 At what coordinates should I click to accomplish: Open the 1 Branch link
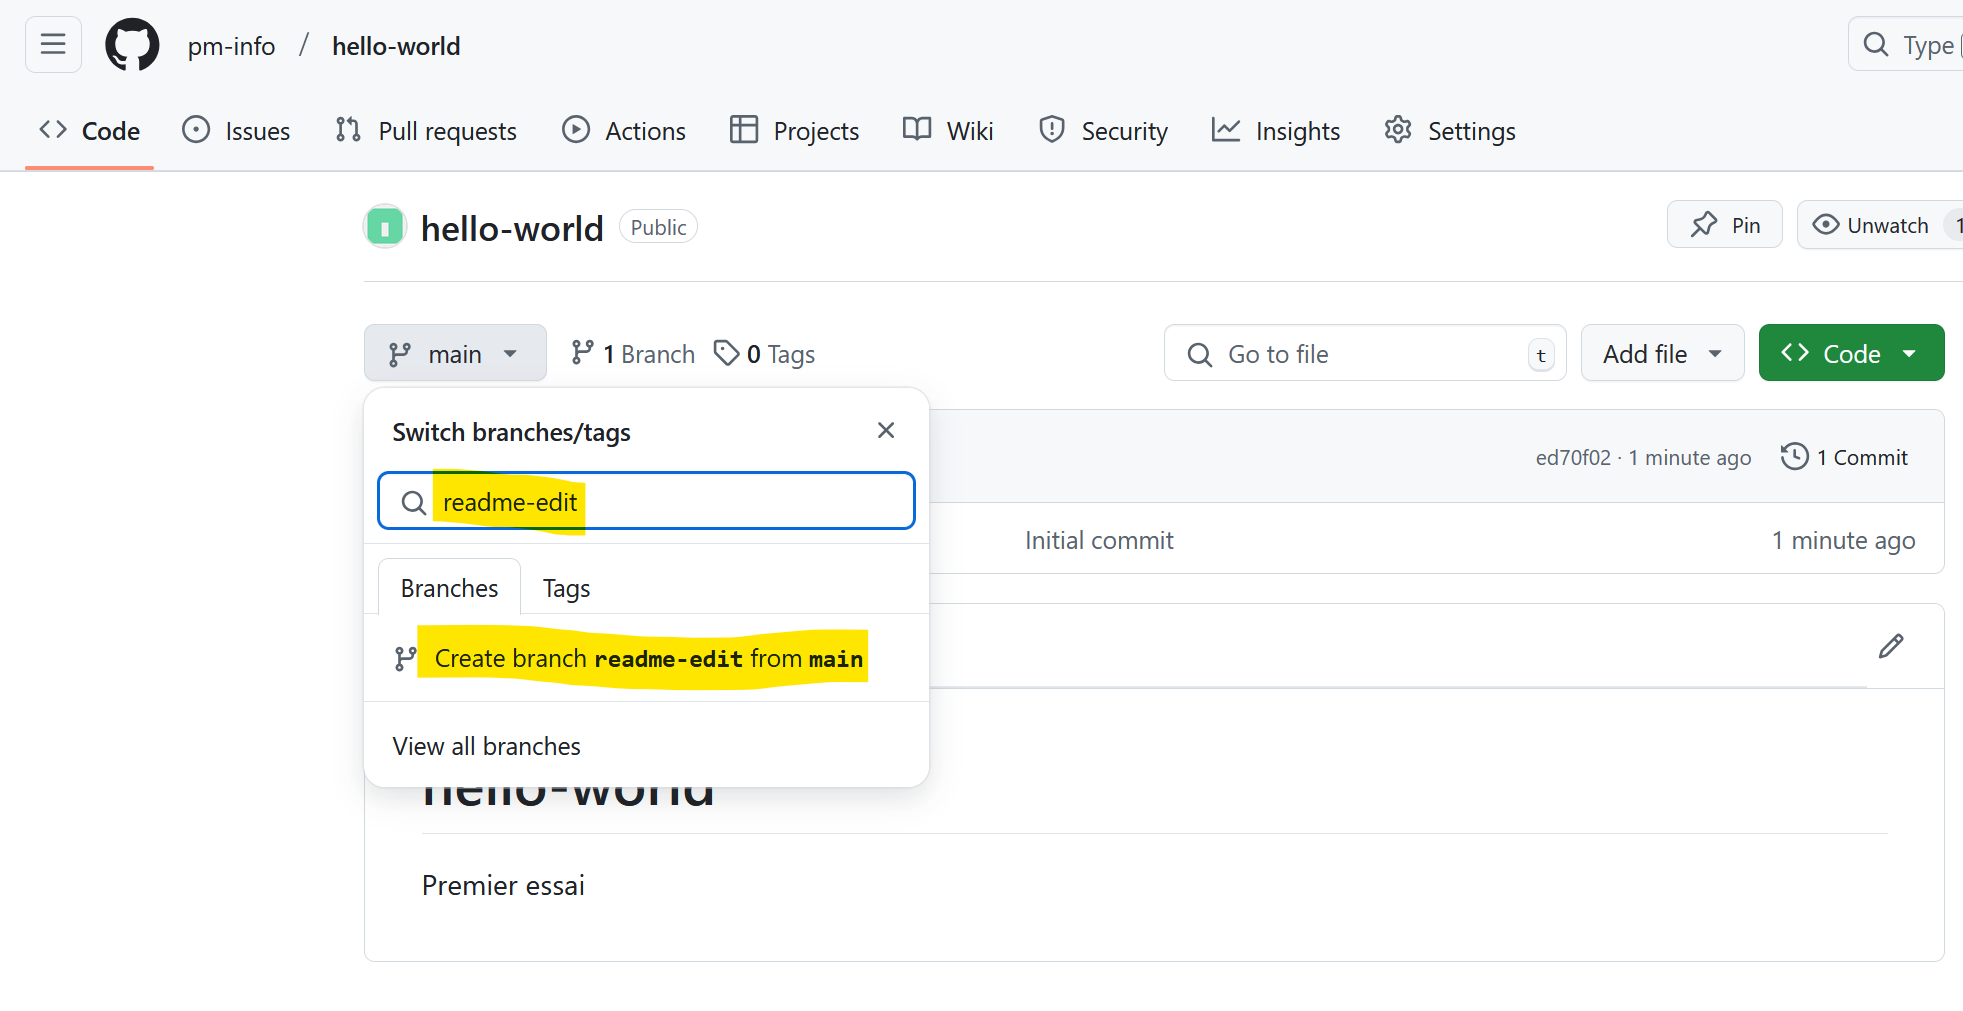coord(633,354)
